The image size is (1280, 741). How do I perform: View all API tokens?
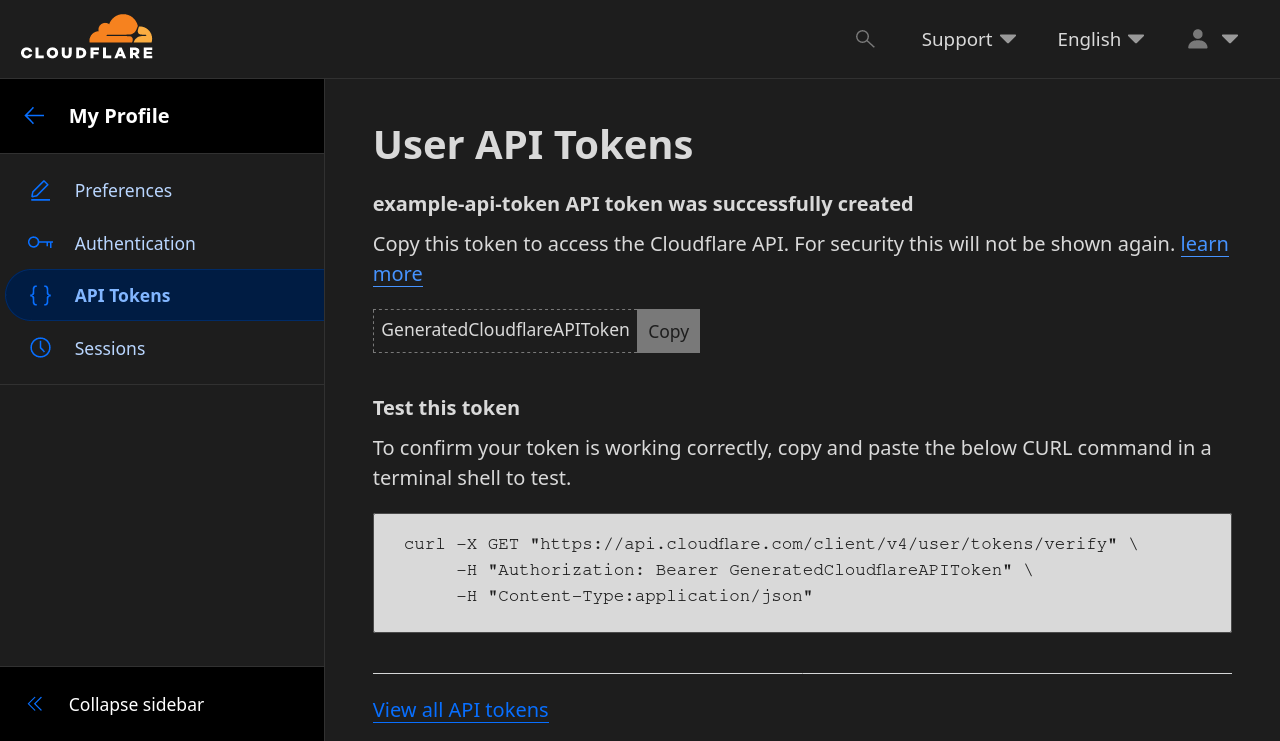pyautogui.click(x=460, y=710)
